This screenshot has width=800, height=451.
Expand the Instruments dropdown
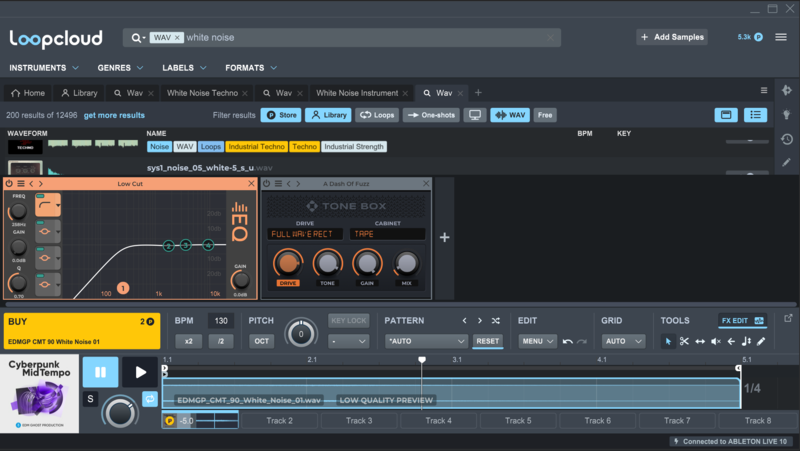coord(44,68)
